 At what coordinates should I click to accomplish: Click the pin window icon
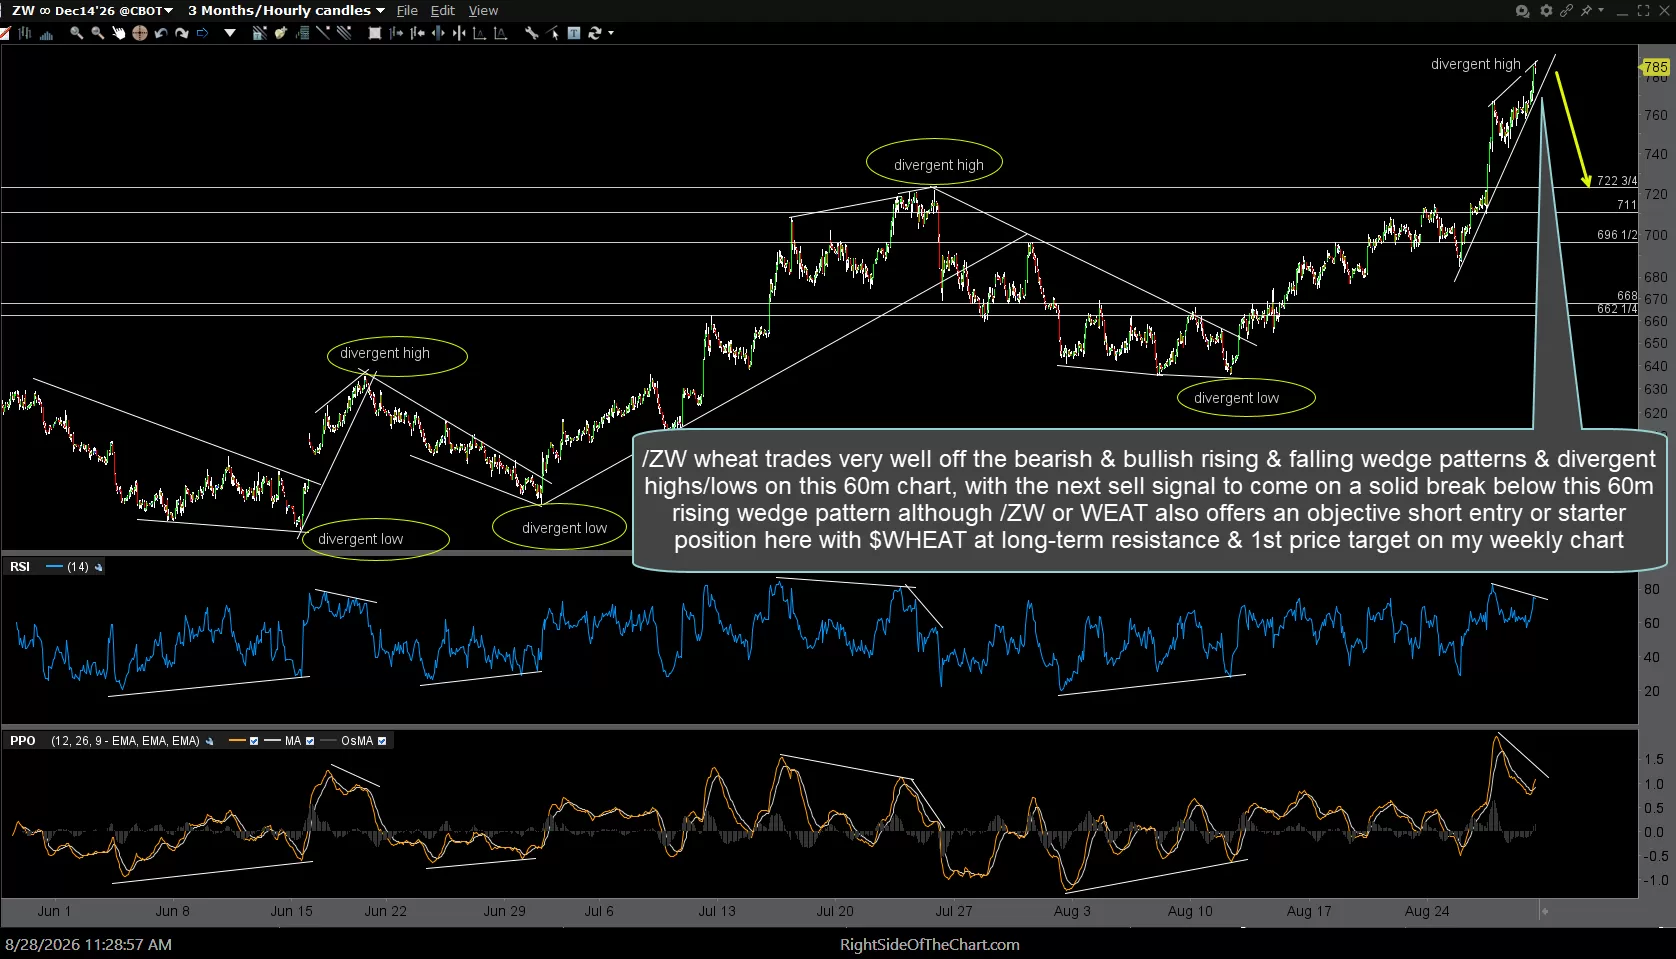click(1587, 11)
